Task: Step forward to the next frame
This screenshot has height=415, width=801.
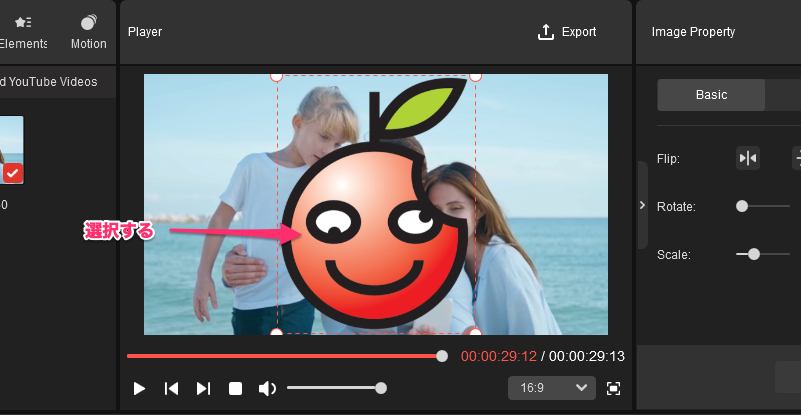Action: coord(203,388)
